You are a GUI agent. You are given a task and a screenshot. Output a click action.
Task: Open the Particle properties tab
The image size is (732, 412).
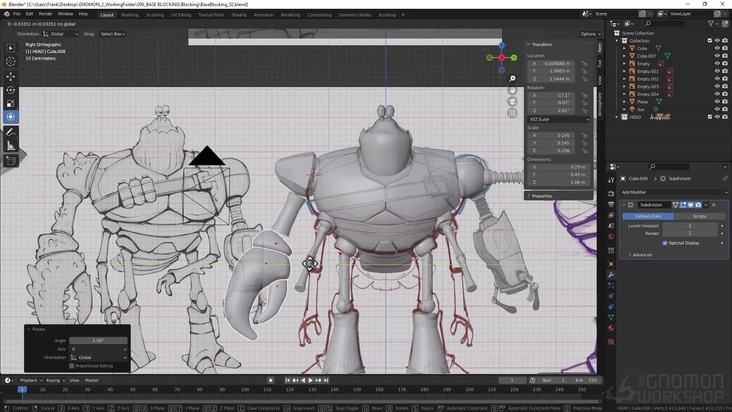[x=611, y=285]
